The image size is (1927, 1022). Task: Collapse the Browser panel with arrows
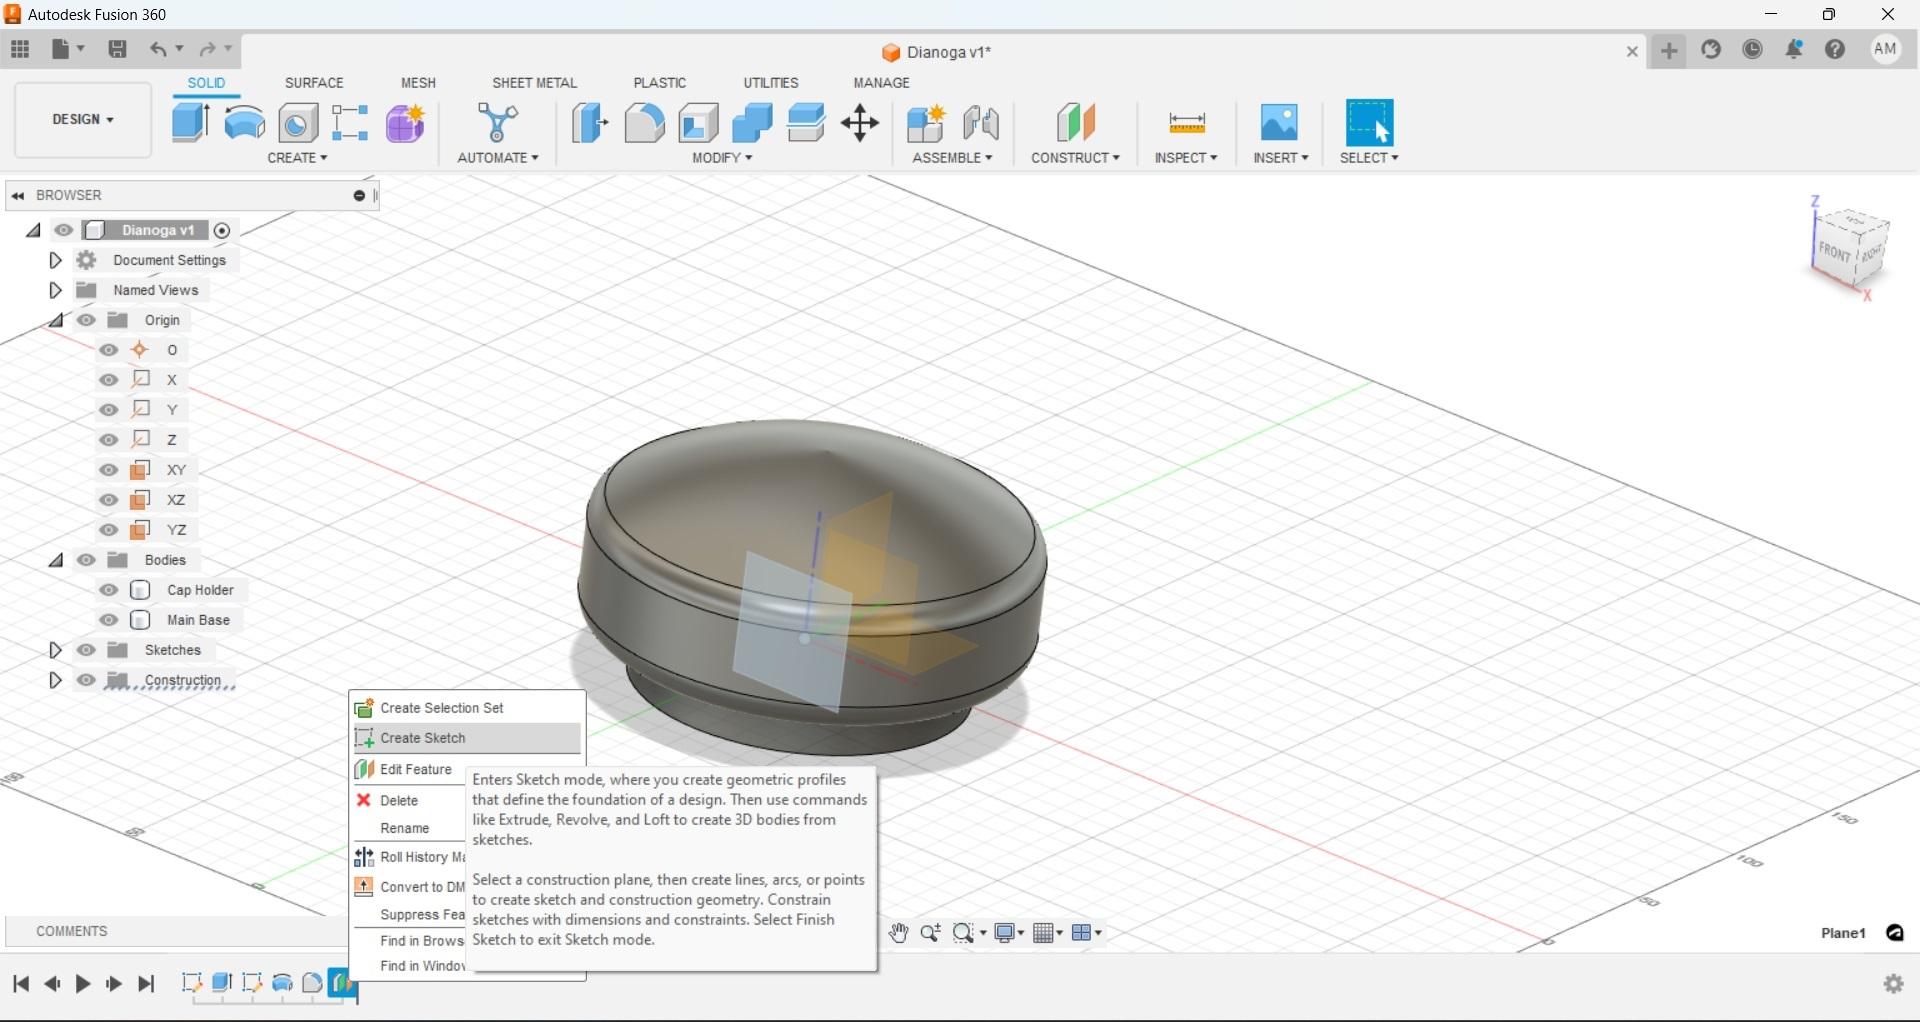(18, 196)
